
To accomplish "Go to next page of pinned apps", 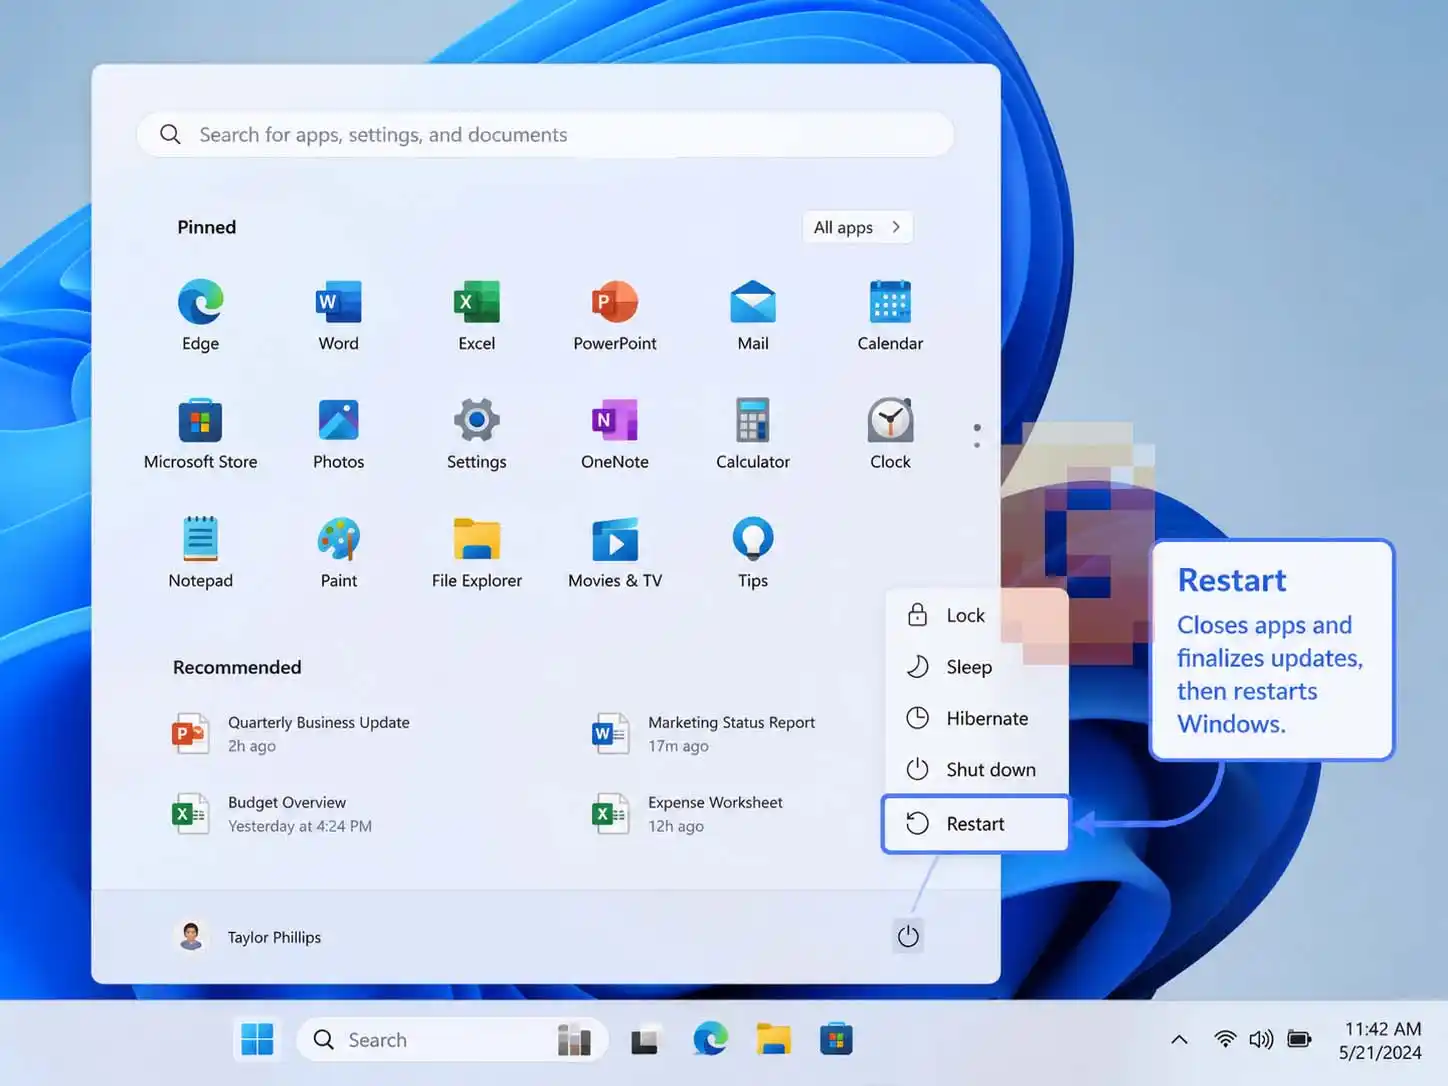I will coord(977,444).
